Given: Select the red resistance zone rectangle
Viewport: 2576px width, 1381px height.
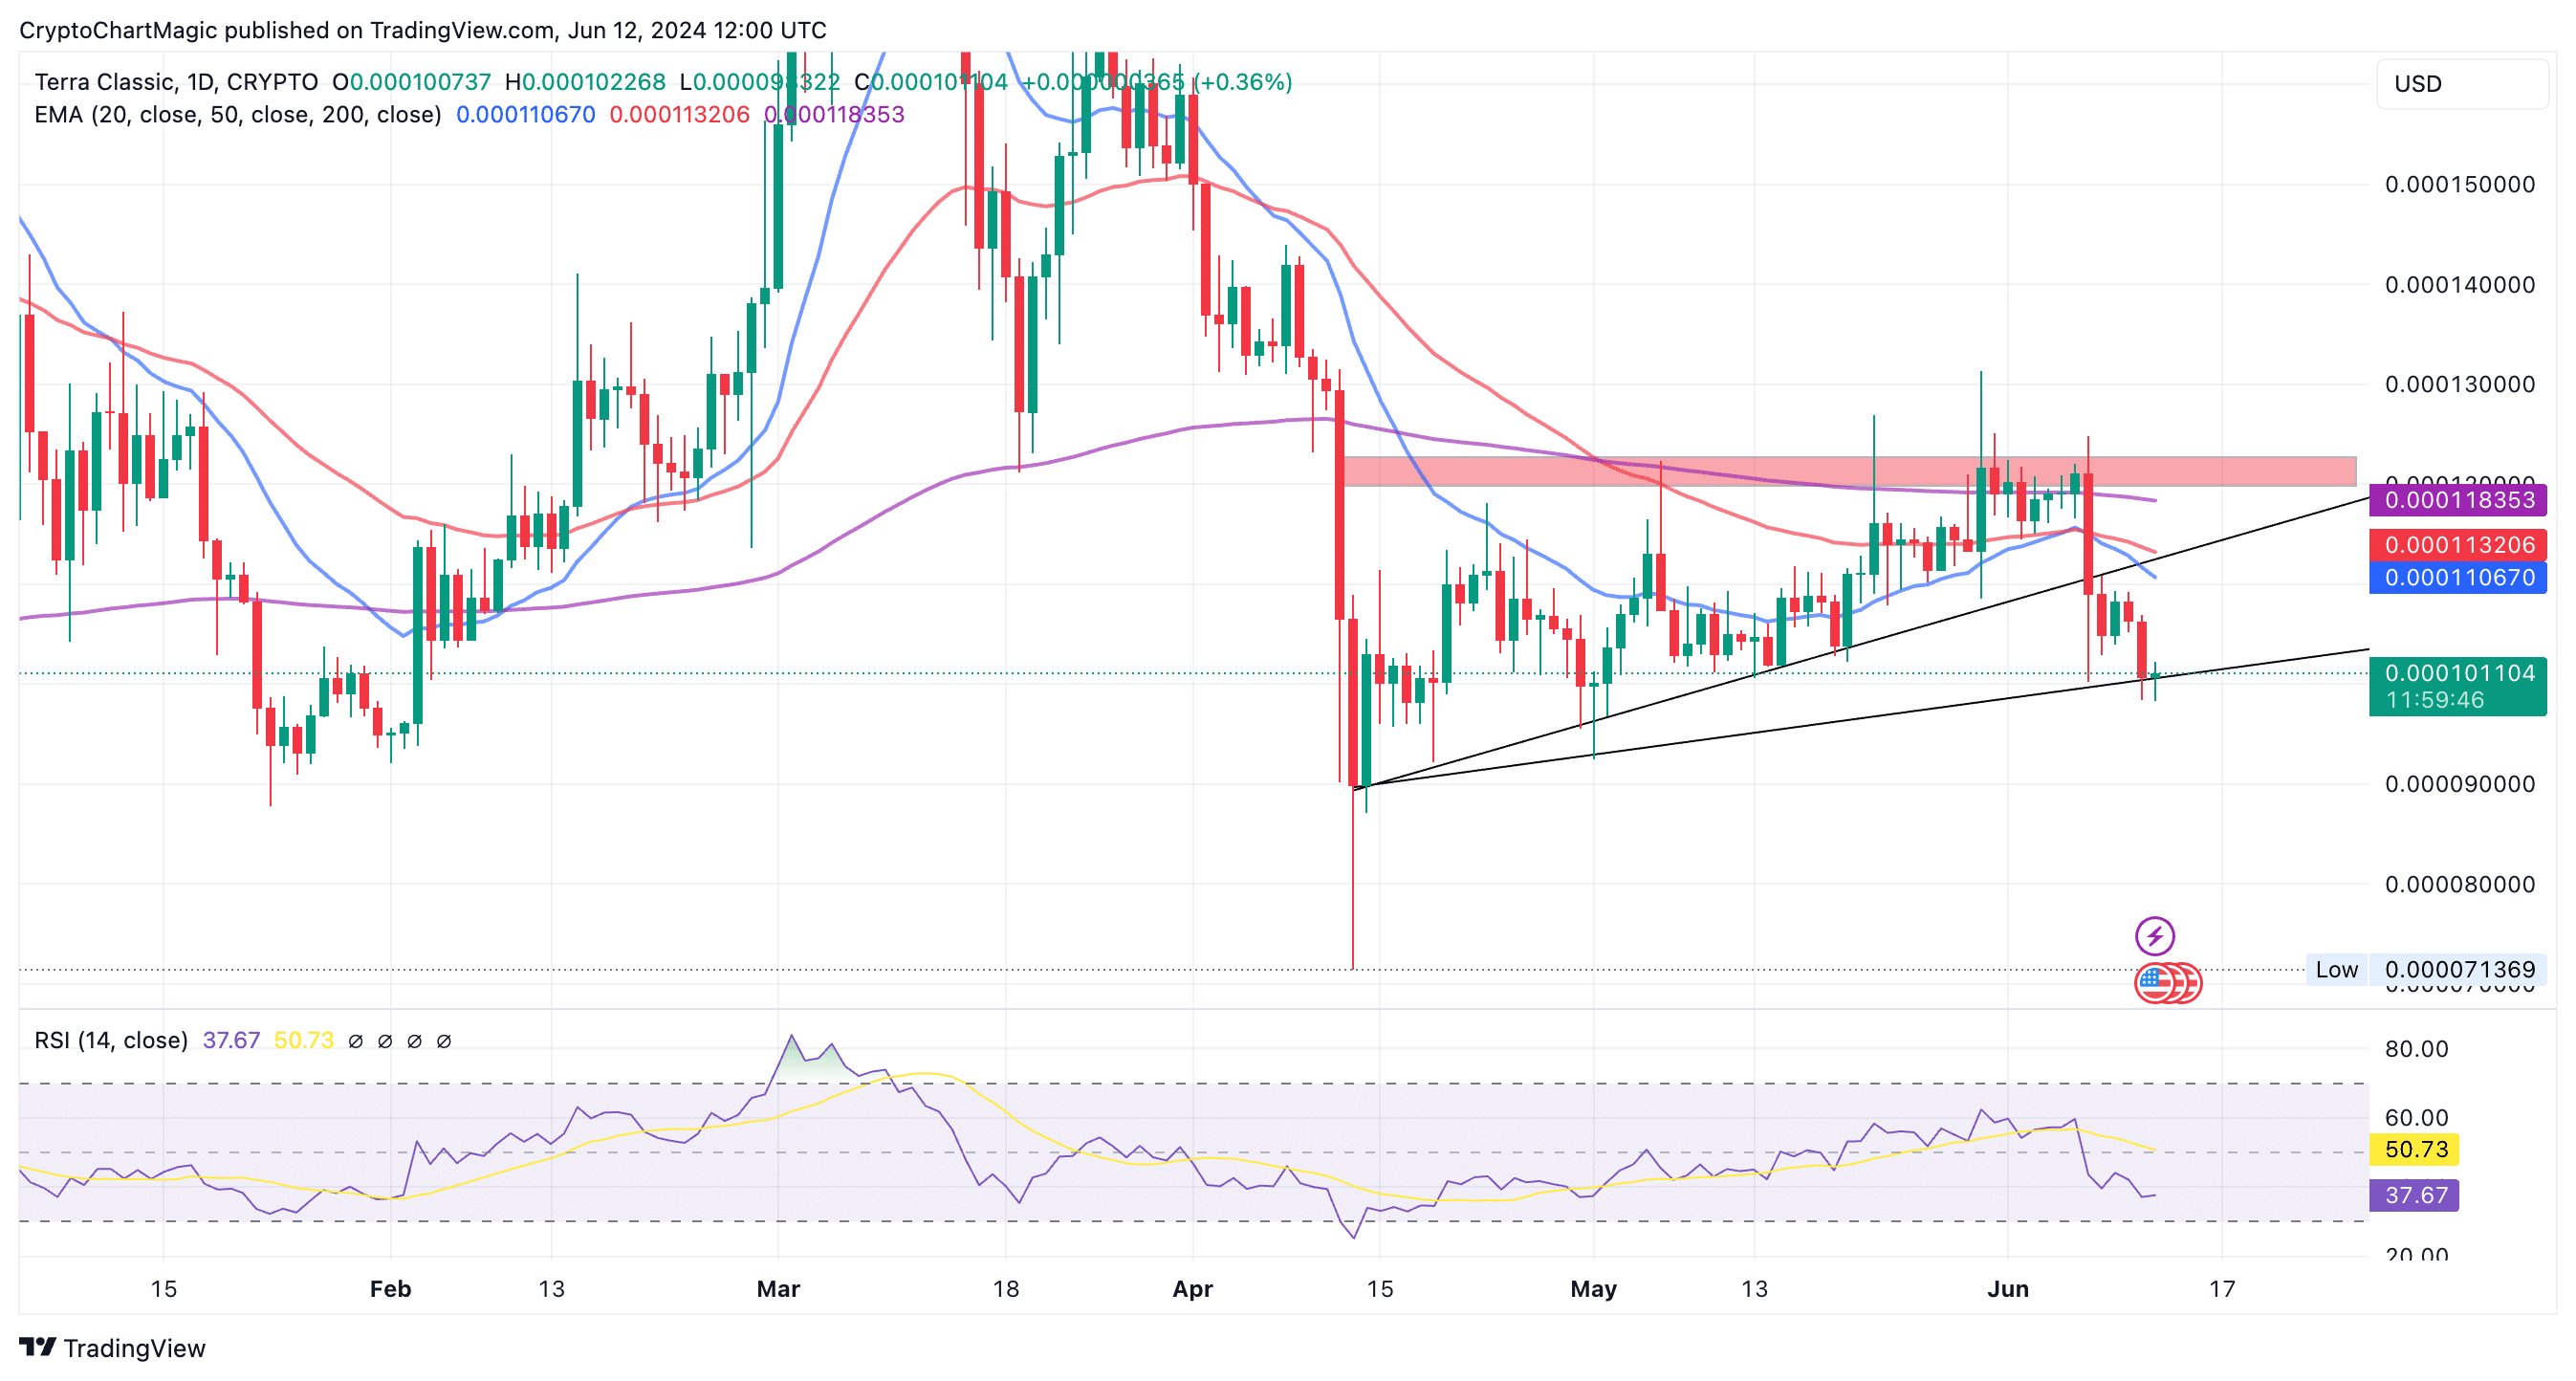Looking at the screenshot, I should click(x=1849, y=471).
